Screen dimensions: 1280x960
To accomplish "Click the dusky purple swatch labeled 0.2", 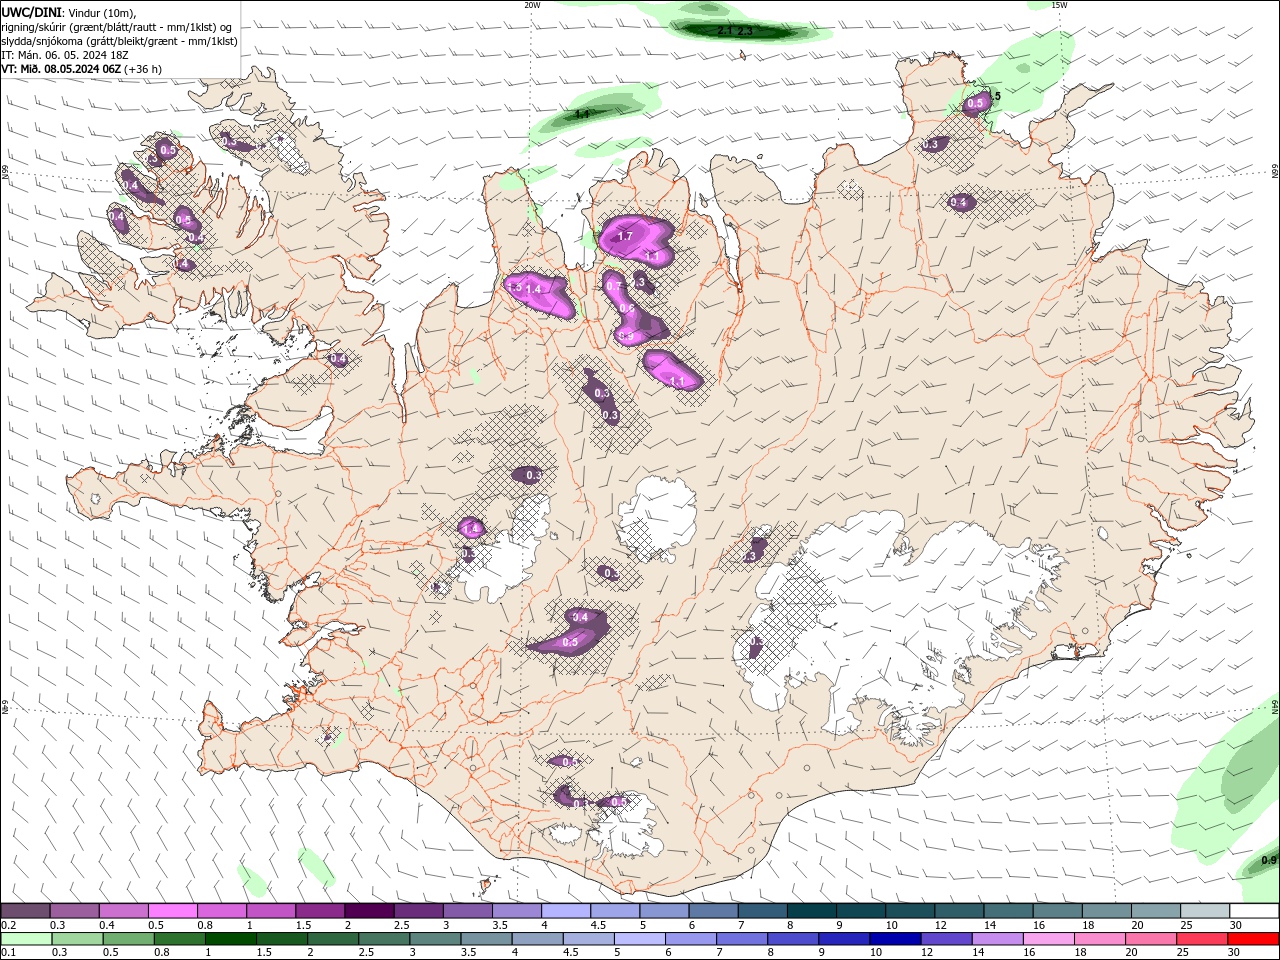I will (25, 911).
